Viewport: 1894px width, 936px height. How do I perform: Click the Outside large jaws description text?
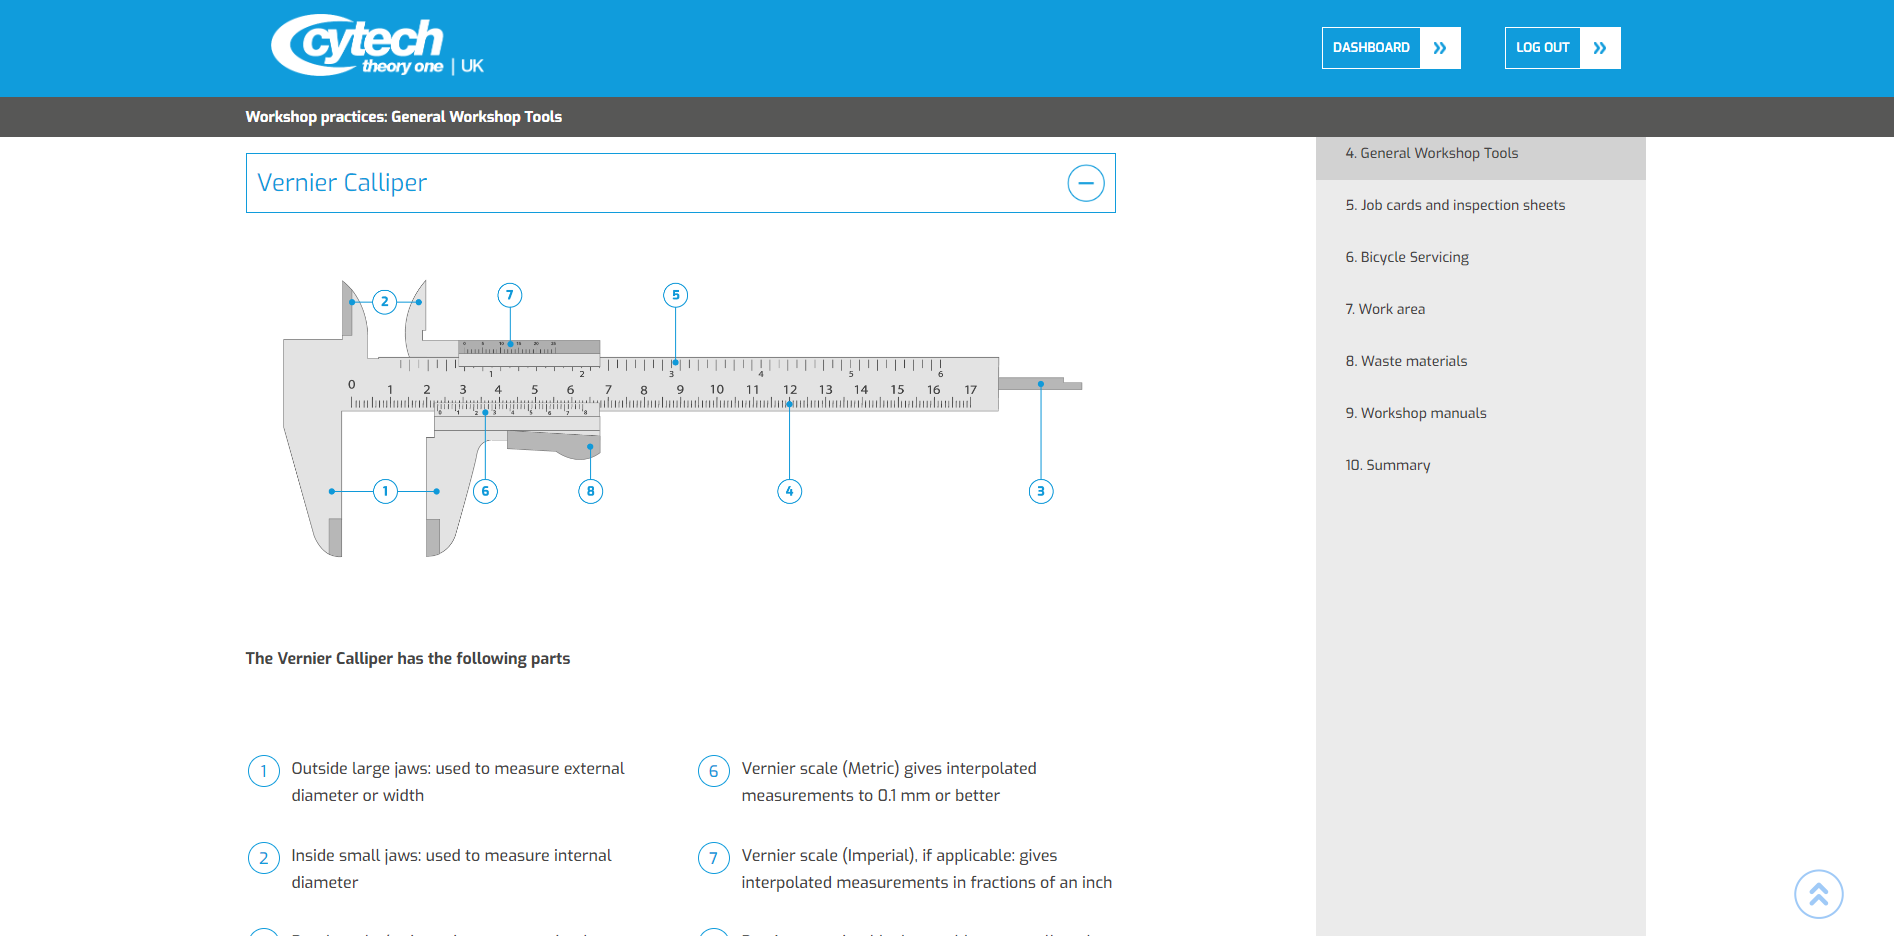pyautogui.click(x=458, y=782)
